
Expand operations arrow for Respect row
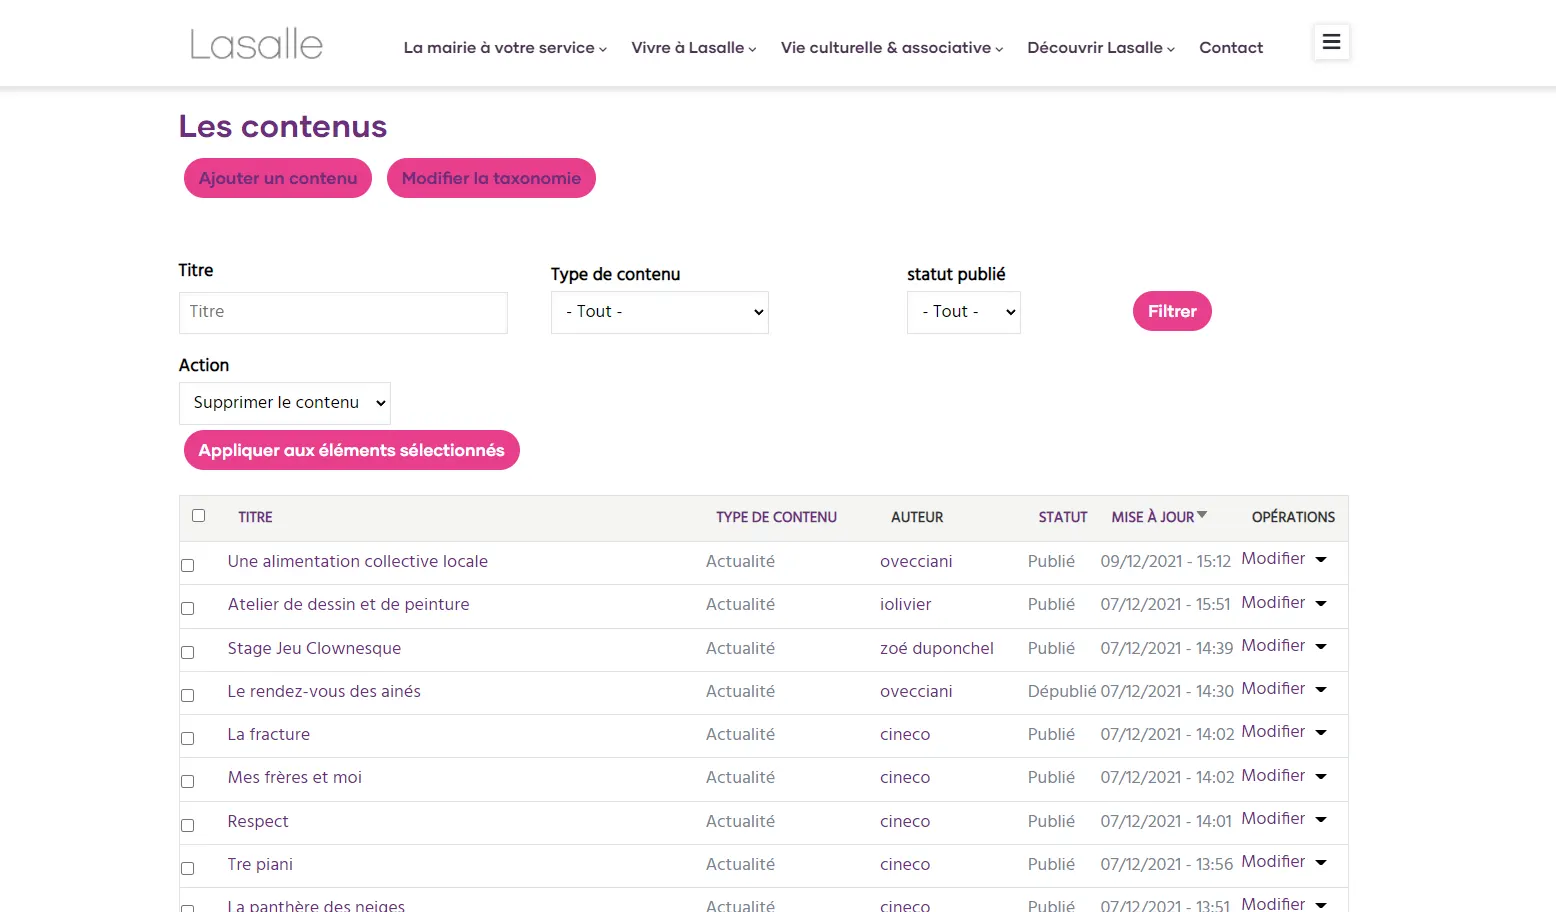click(1321, 819)
